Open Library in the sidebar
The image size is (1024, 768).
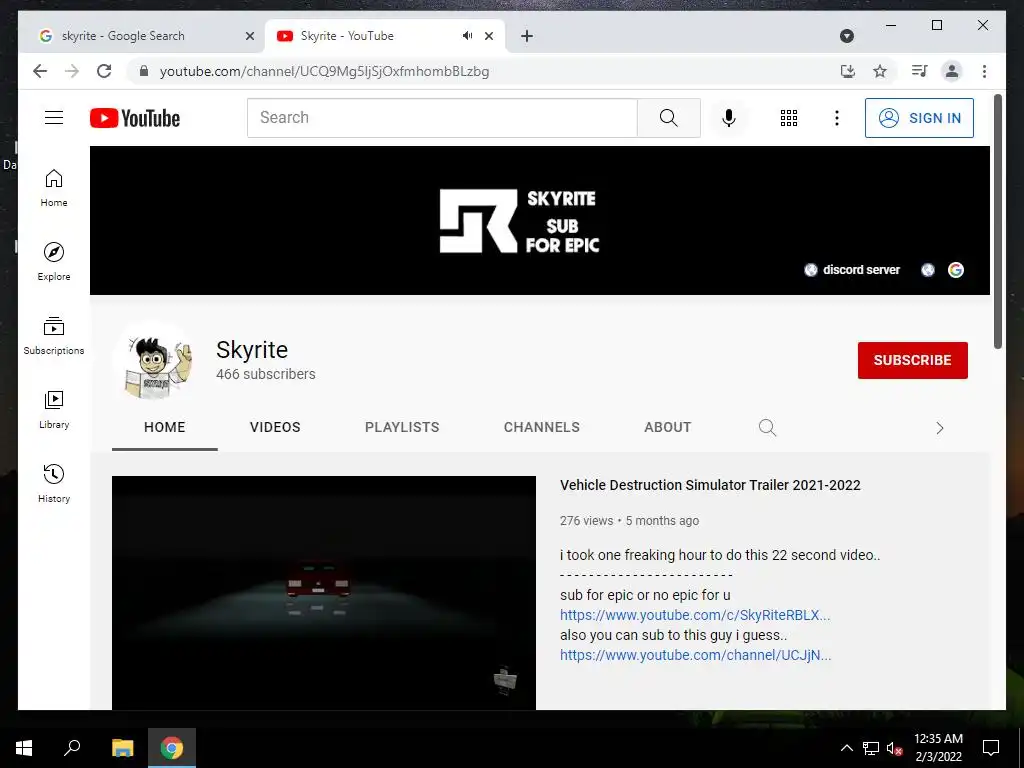tap(54, 409)
